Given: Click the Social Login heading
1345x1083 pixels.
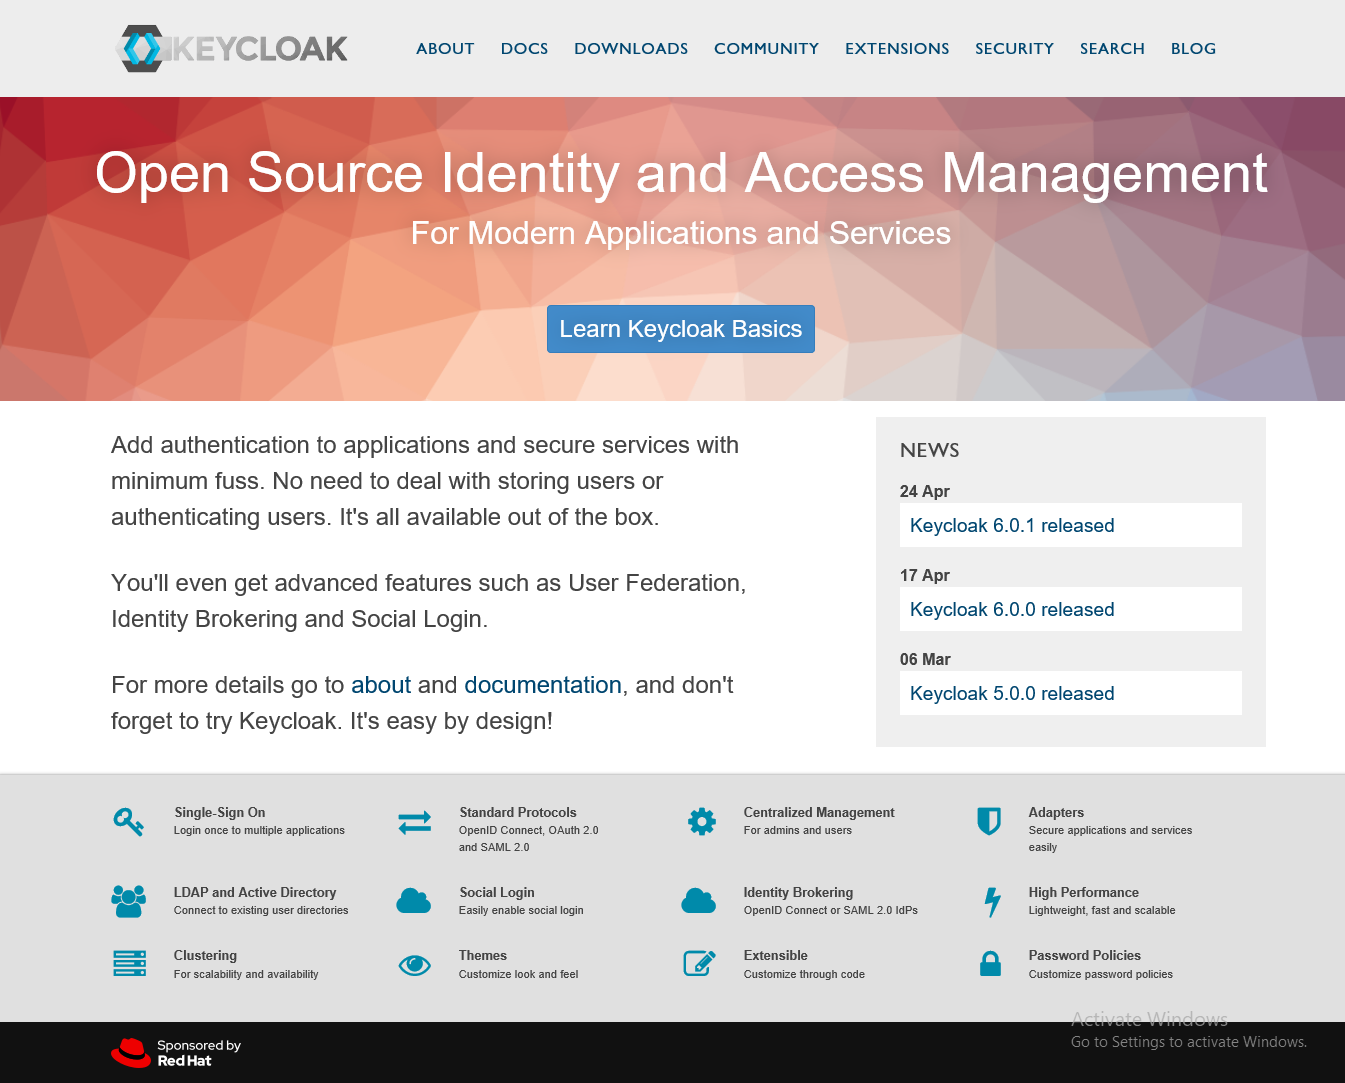Looking at the screenshot, I should [x=497, y=892].
